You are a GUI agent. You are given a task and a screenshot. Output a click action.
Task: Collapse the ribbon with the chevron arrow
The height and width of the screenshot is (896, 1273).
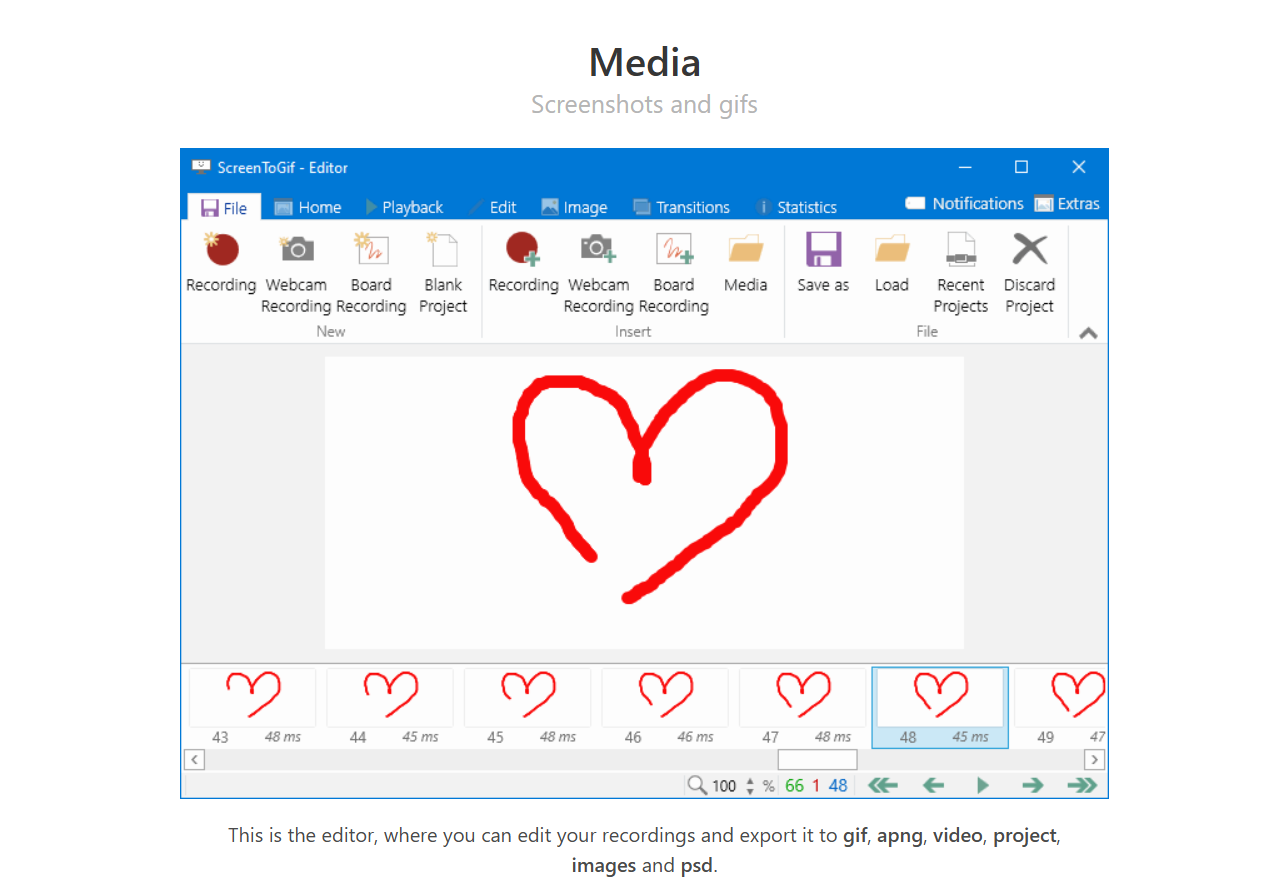(x=1088, y=333)
